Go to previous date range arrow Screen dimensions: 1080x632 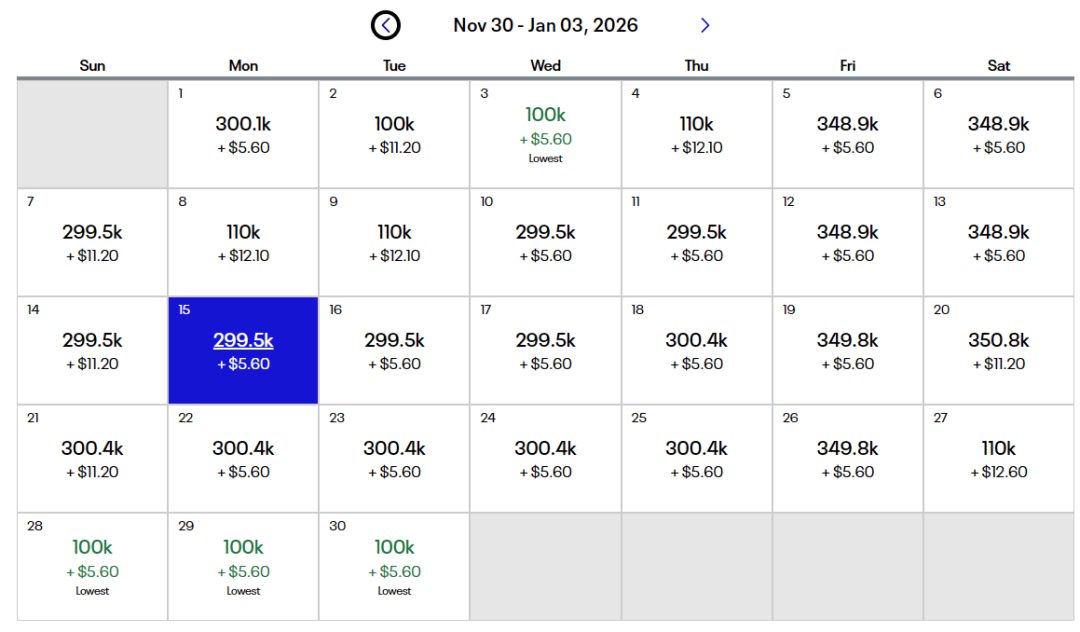pyautogui.click(x=386, y=25)
